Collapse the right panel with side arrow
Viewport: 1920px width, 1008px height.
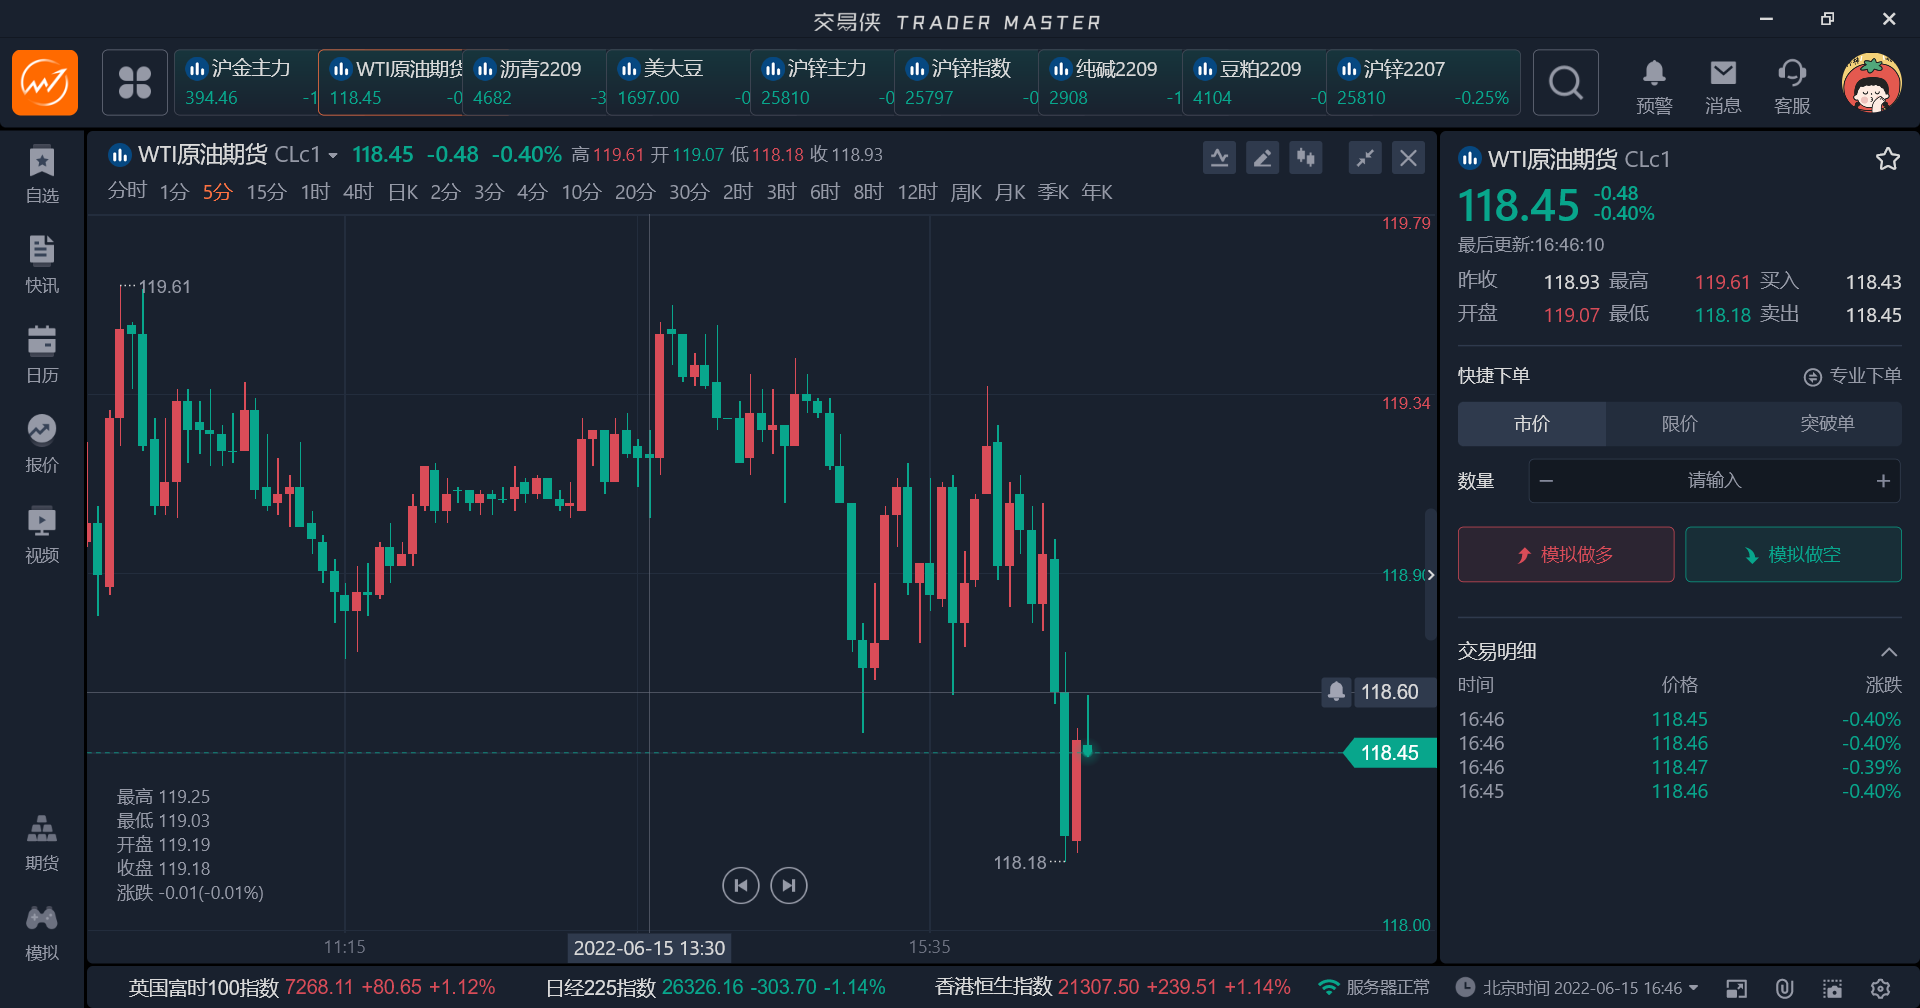point(1431,574)
